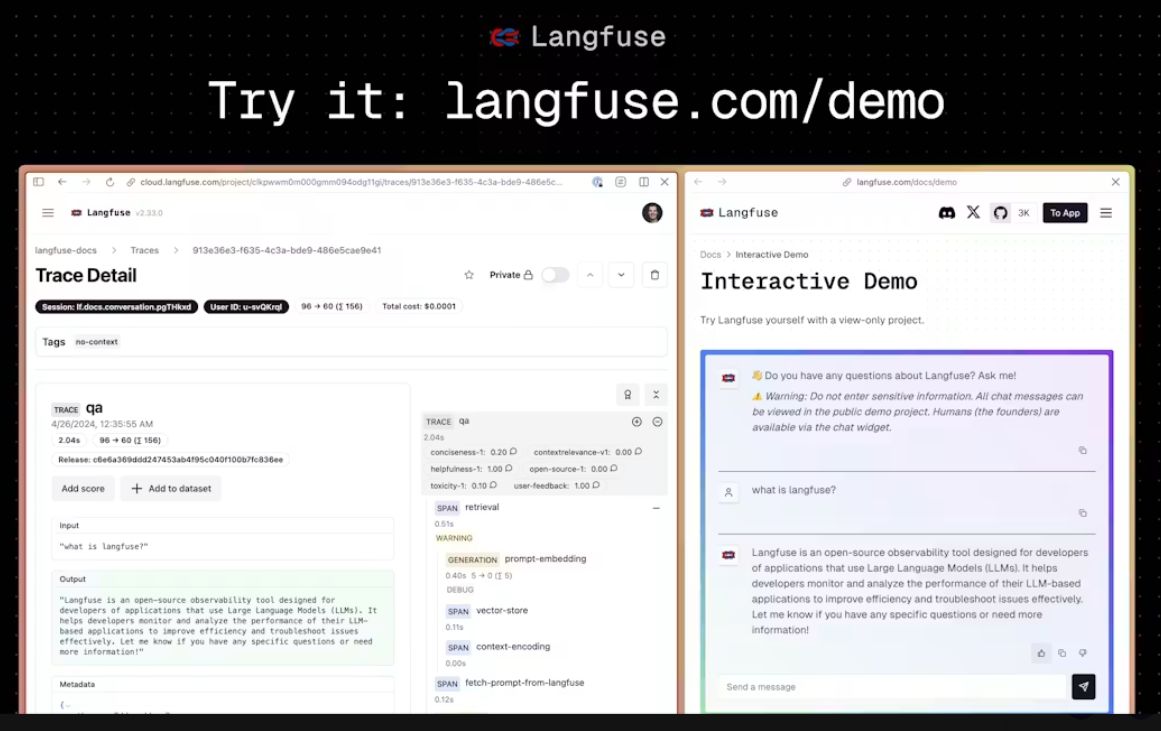Click the split view icon in left browser
The image size is (1161, 731).
point(644,181)
